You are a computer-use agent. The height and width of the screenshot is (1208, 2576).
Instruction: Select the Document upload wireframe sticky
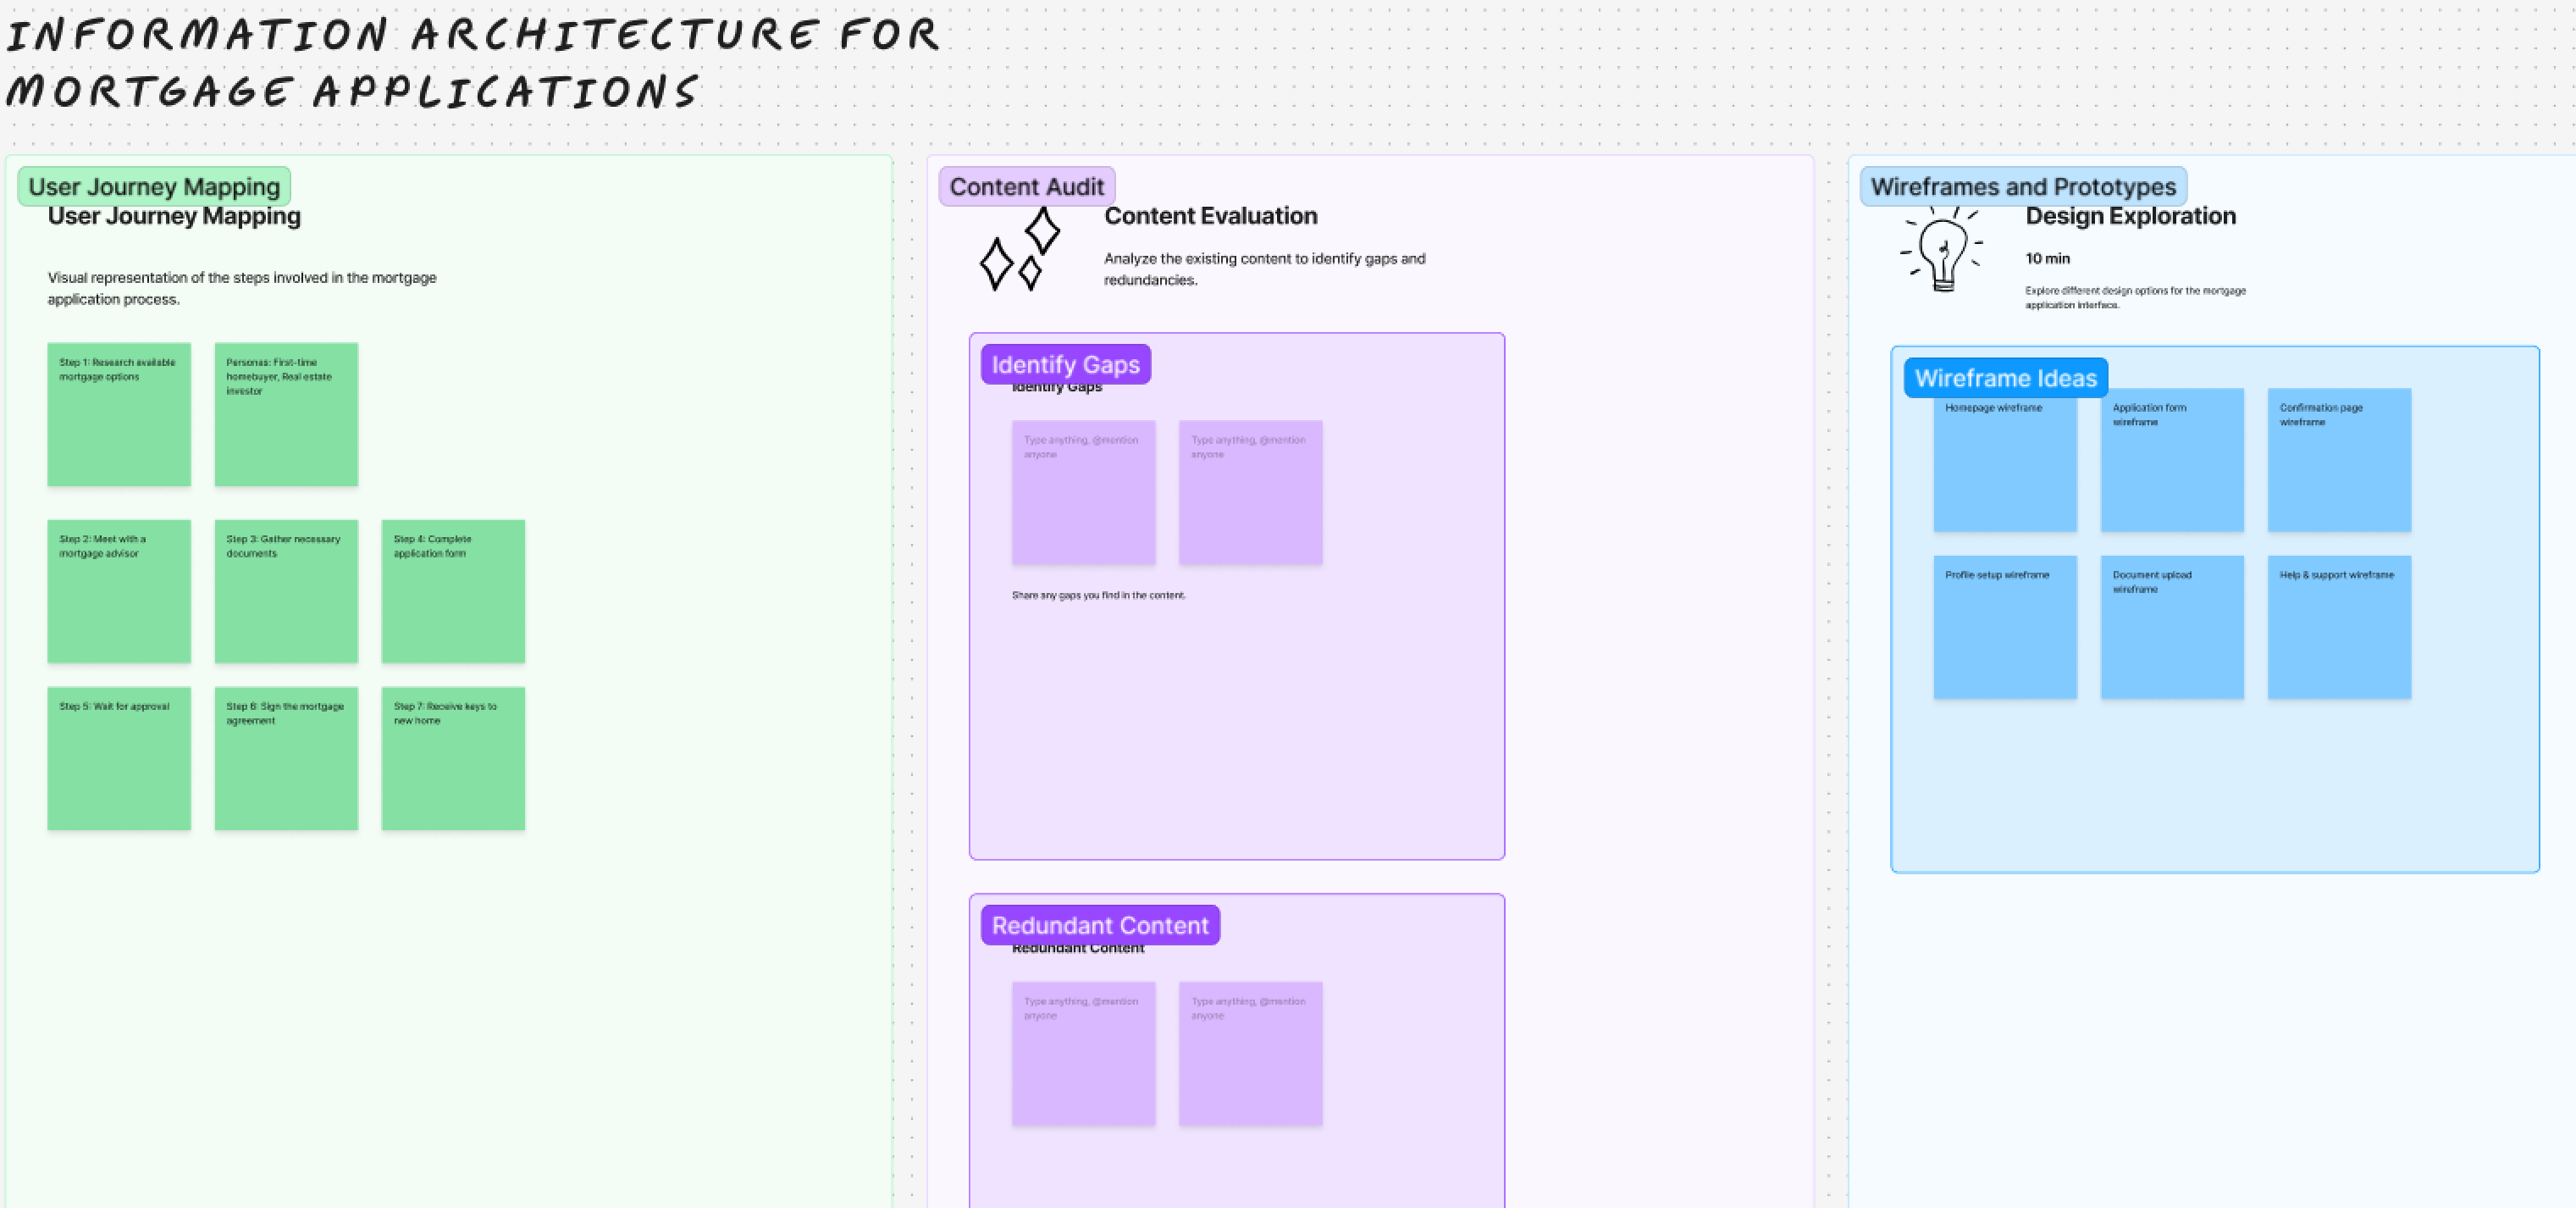click(x=2171, y=627)
